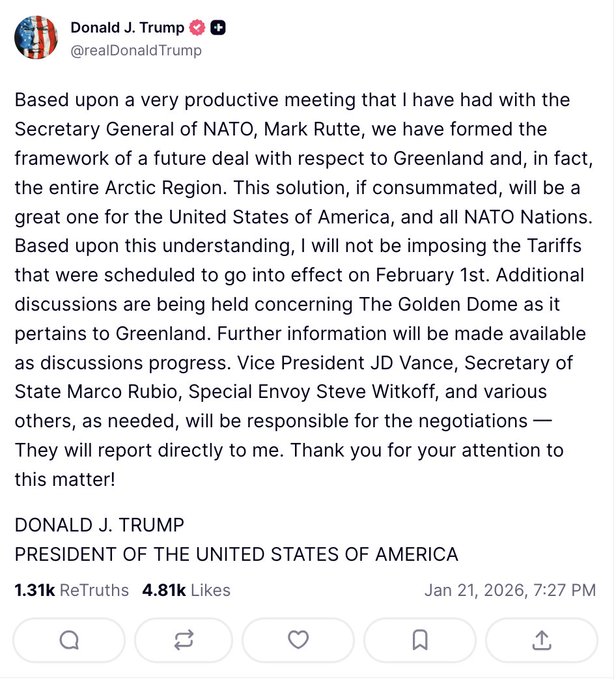Screen dimensions: 616x680
Task: View the 1.31k ReTruths list
Action: coord(72,590)
